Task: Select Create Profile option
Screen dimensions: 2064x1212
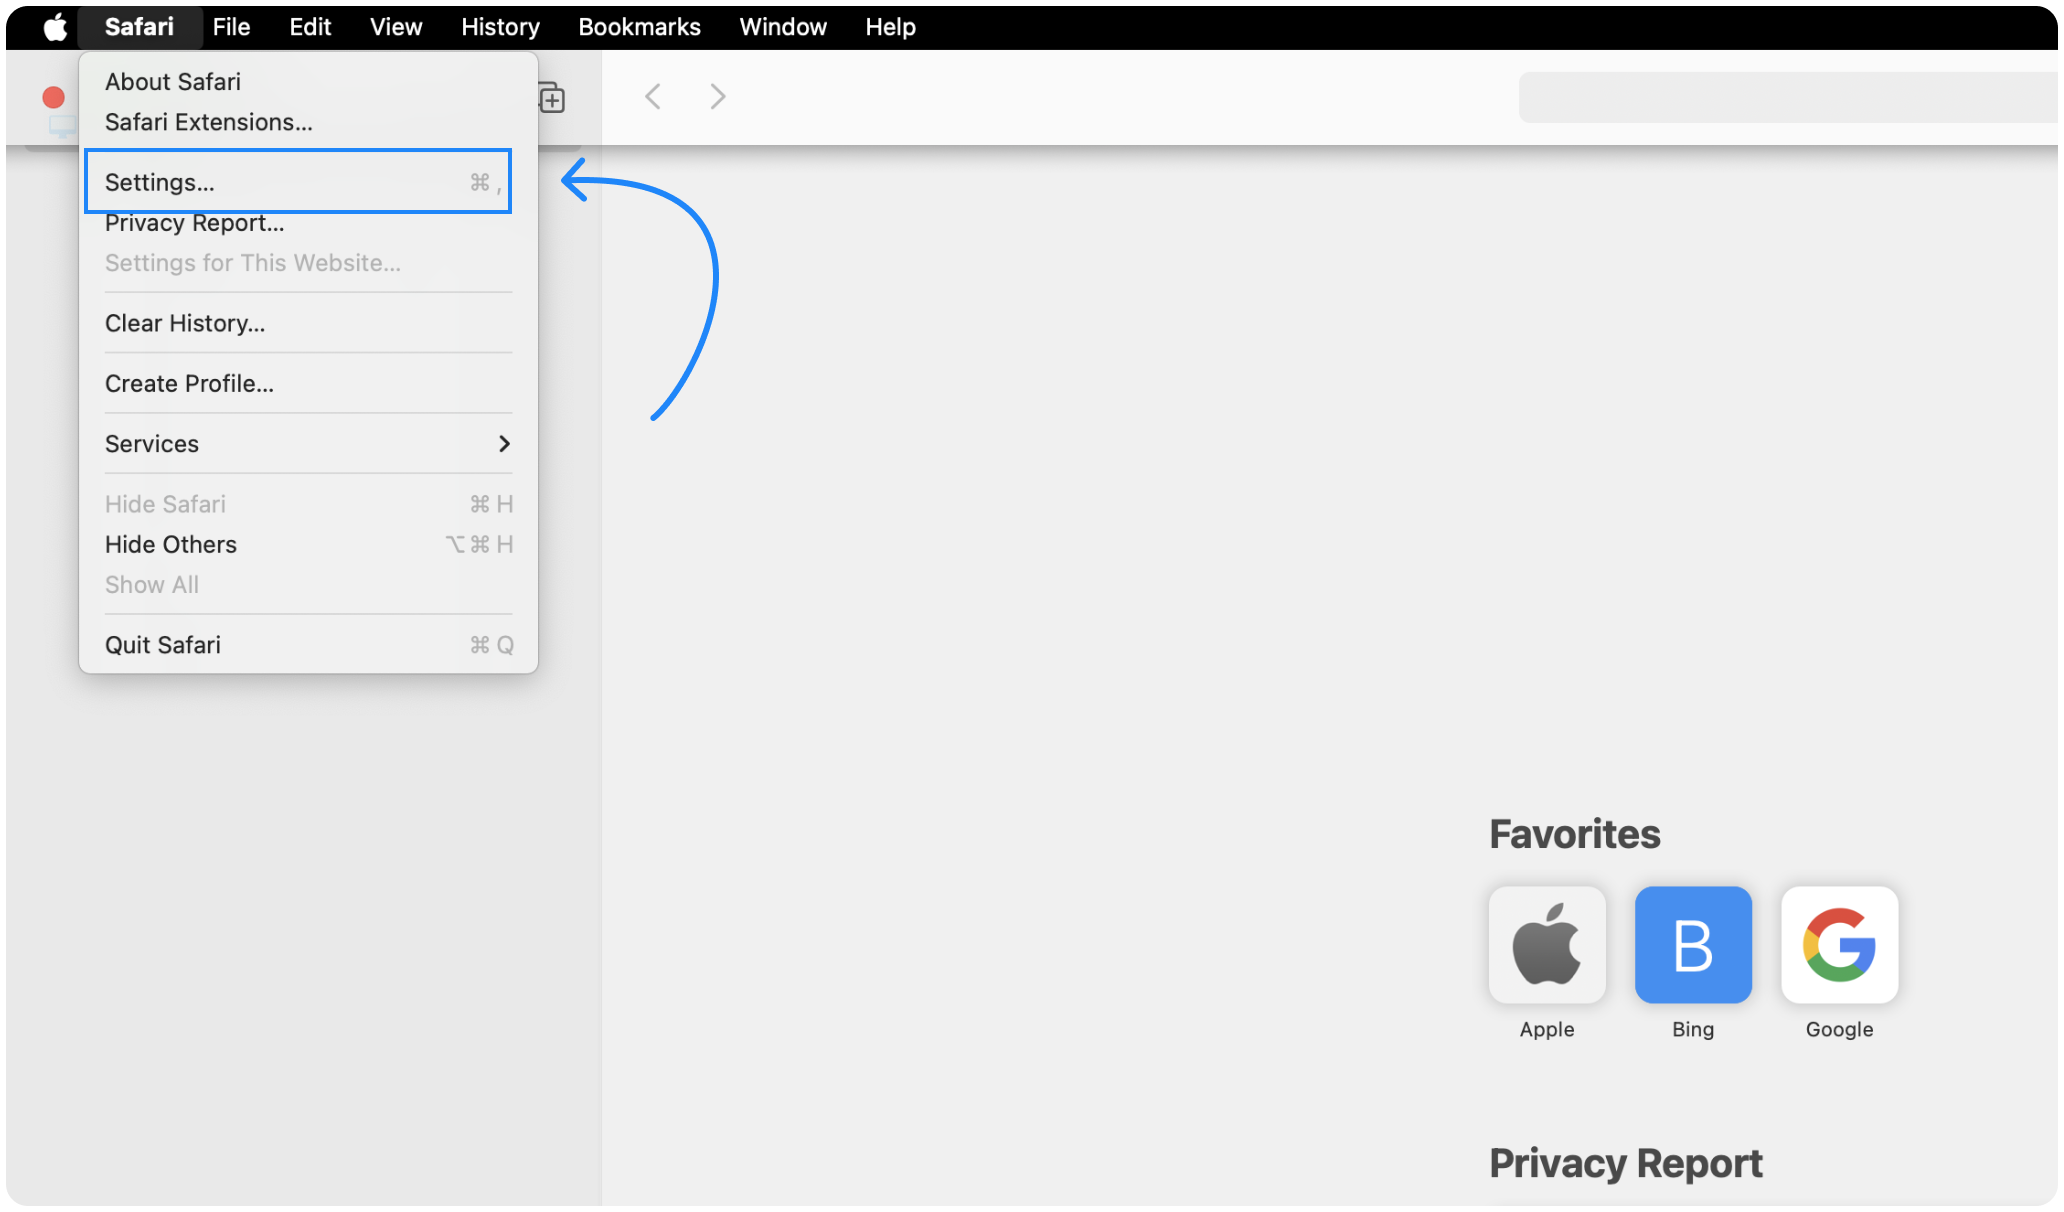Action: tap(189, 382)
